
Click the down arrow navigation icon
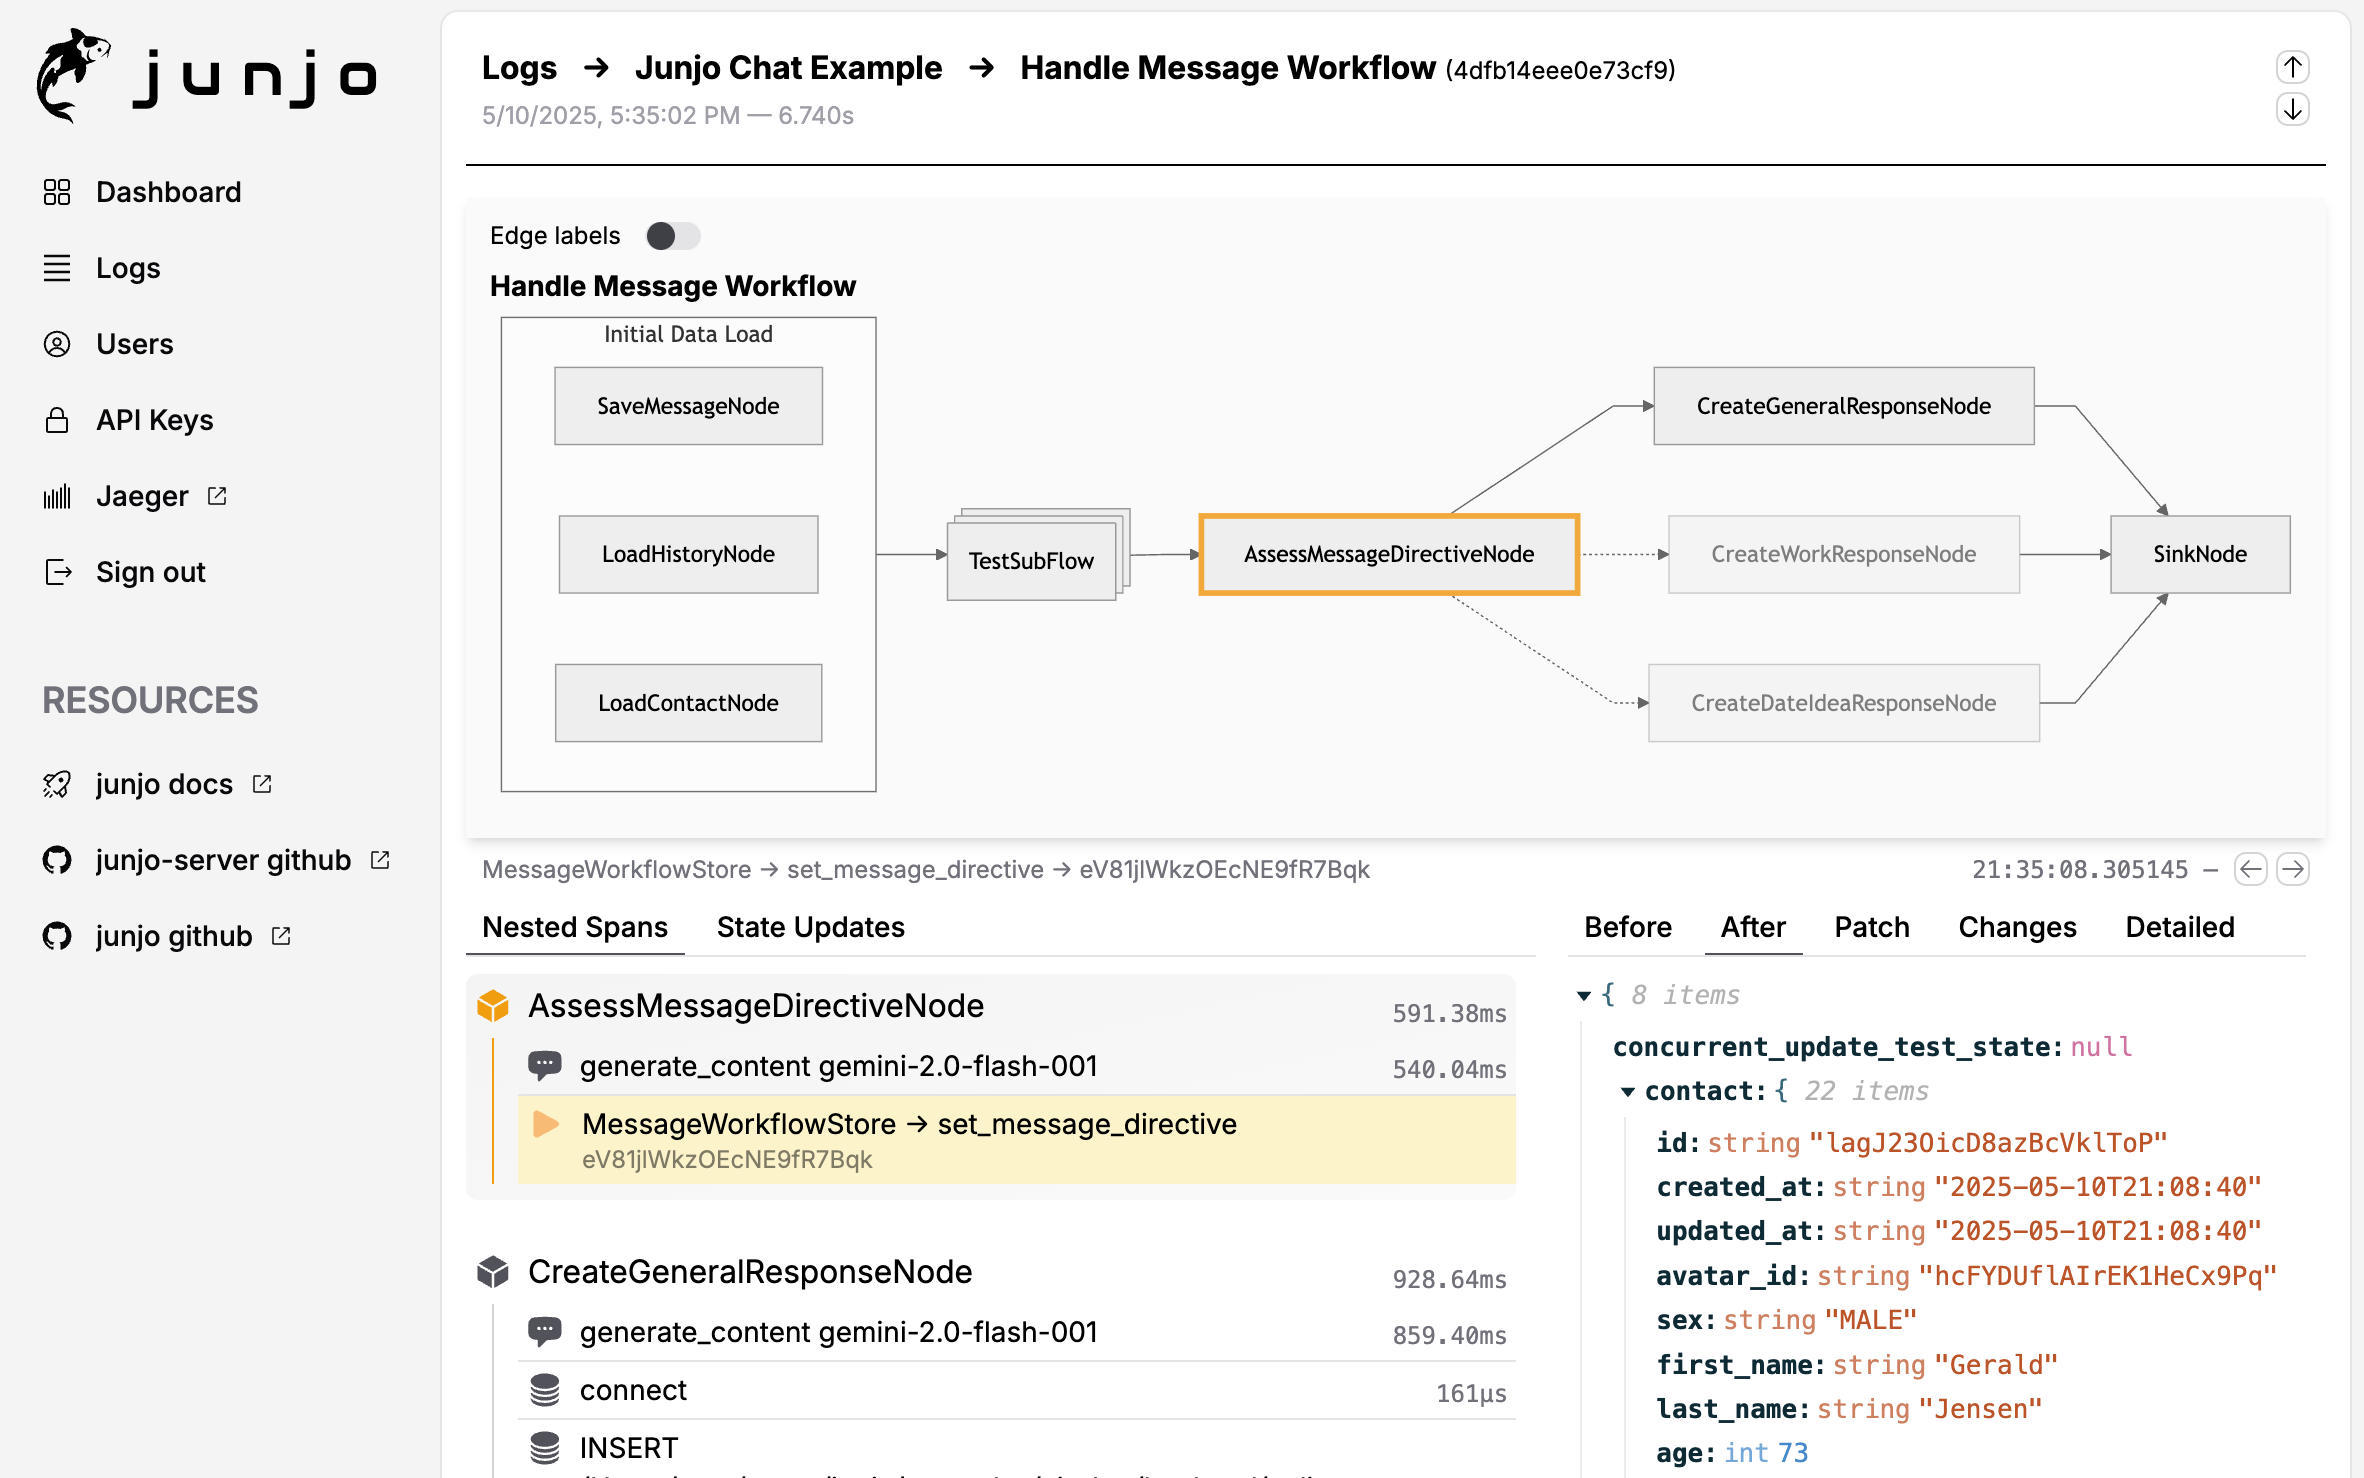coord(2292,108)
